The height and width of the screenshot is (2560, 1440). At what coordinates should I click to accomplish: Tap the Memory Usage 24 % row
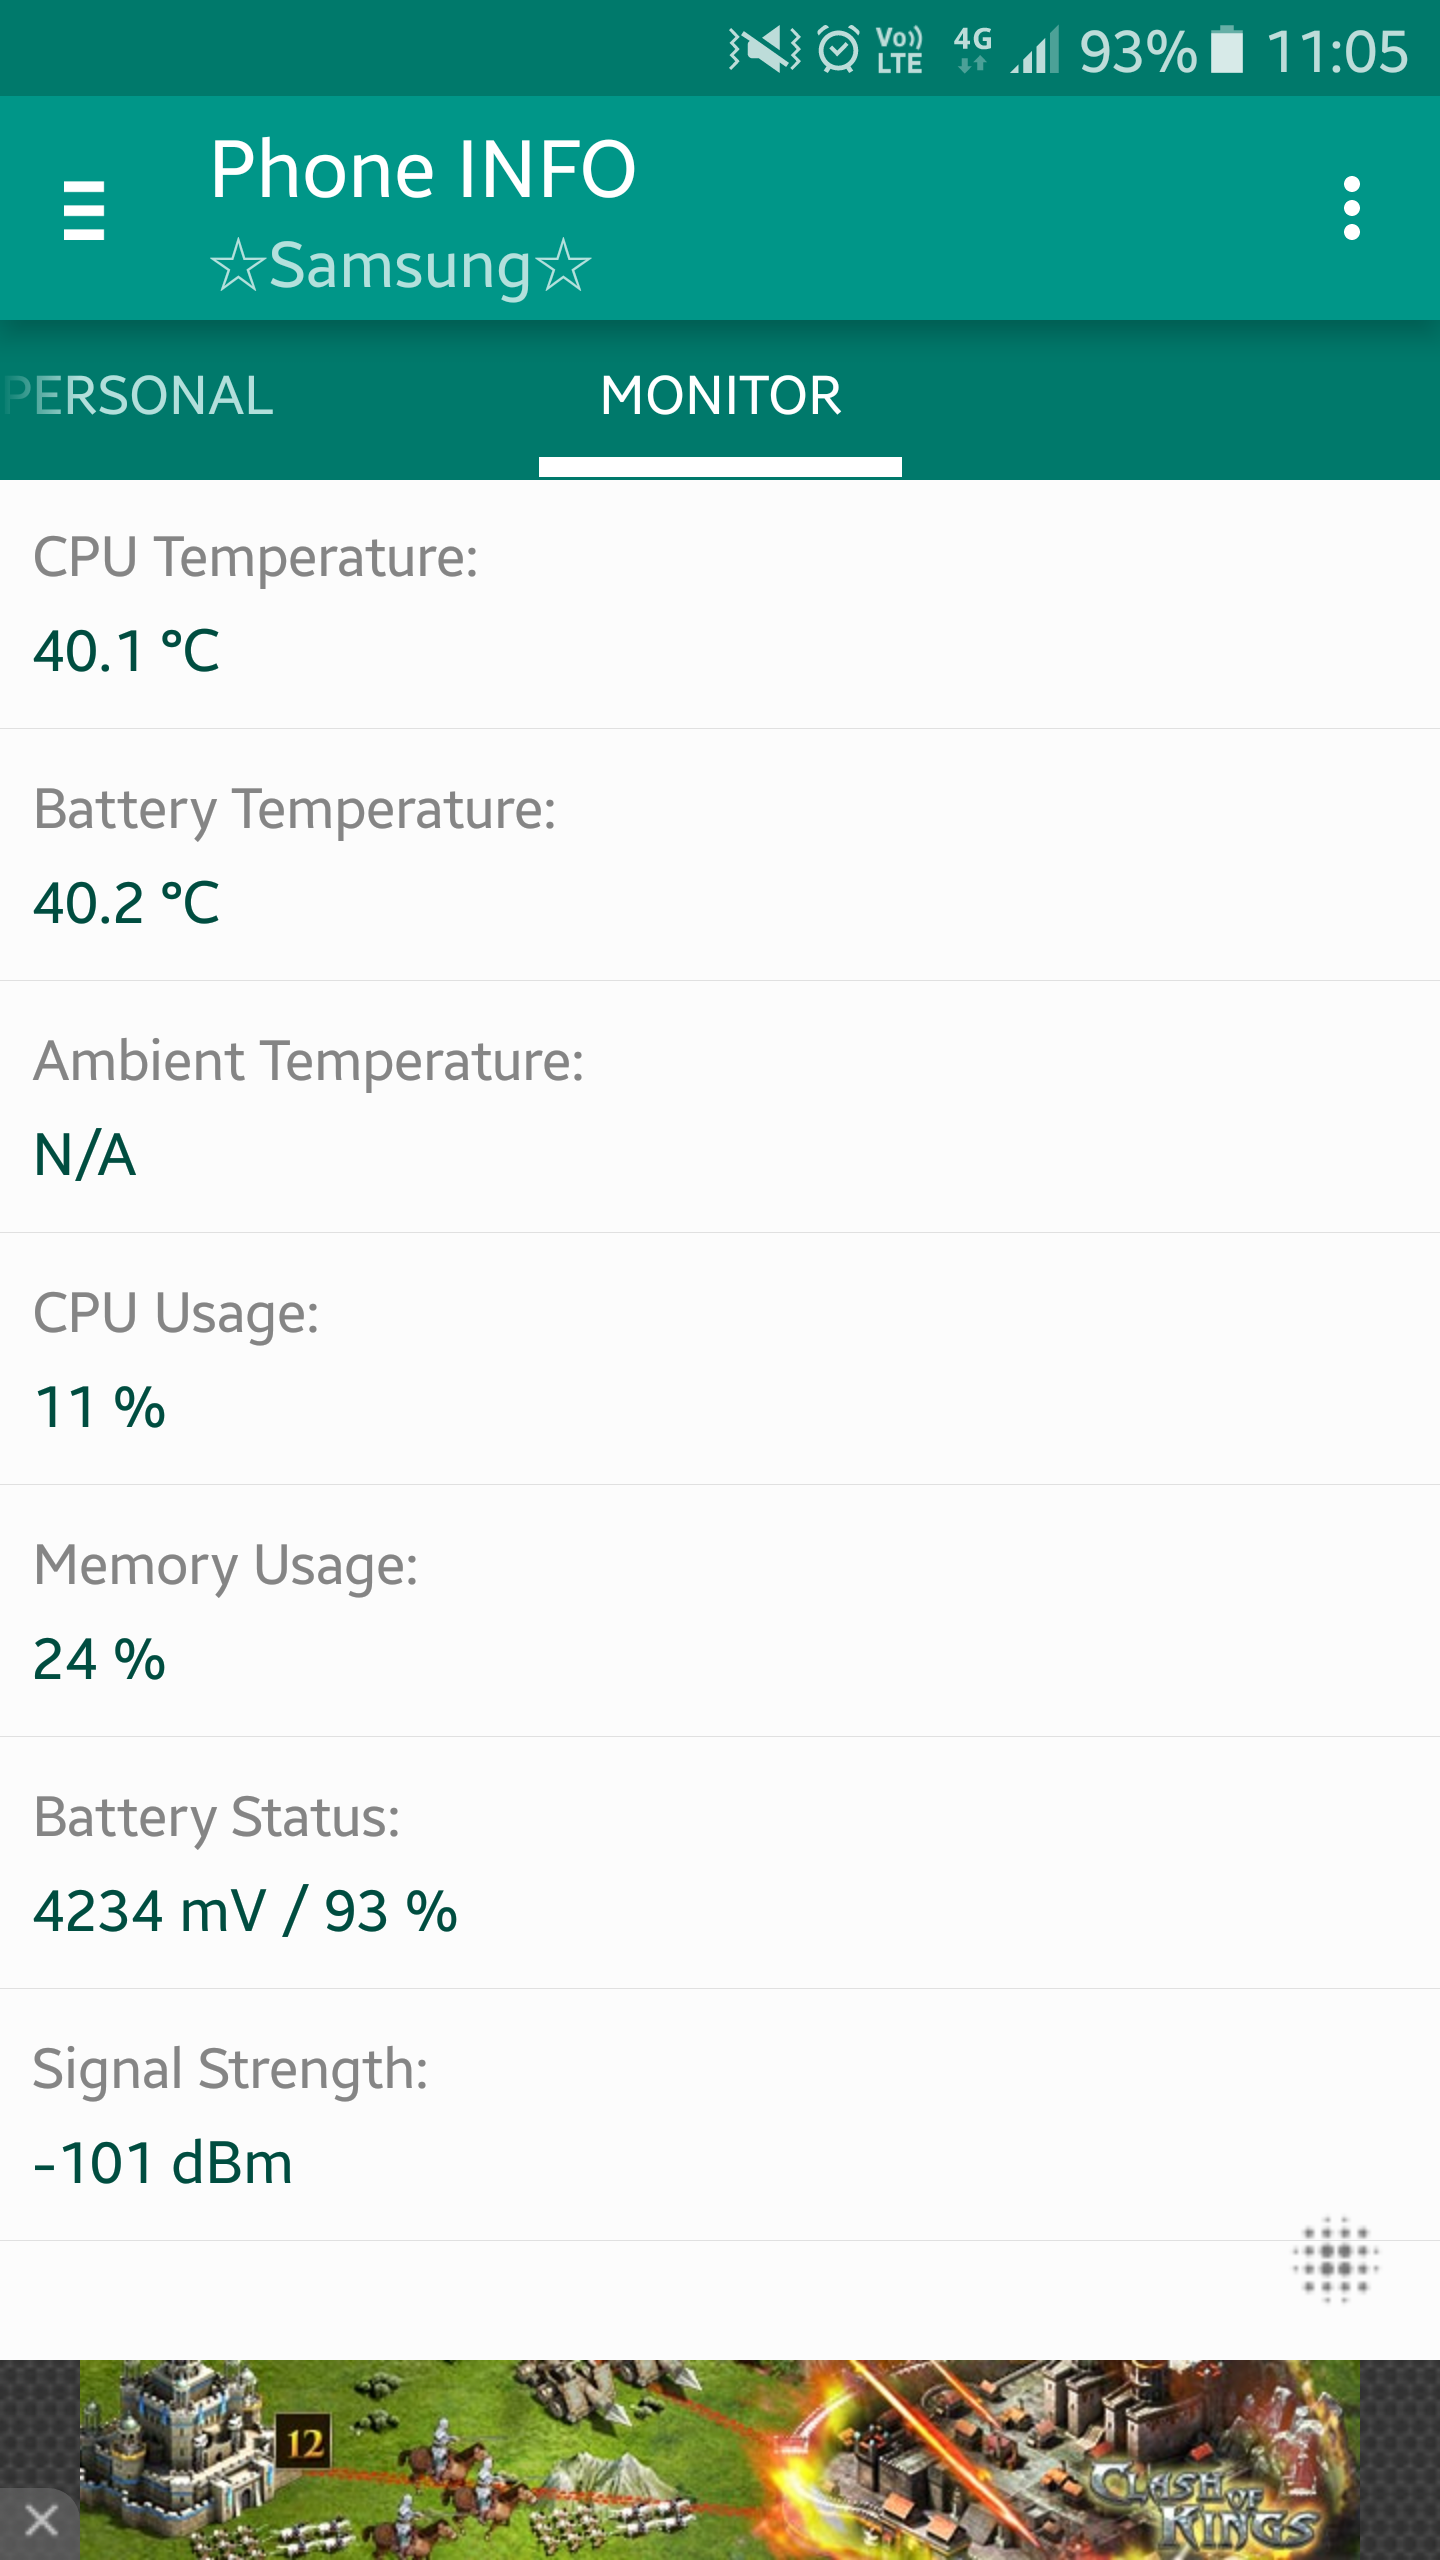click(x=720, y=1611)
